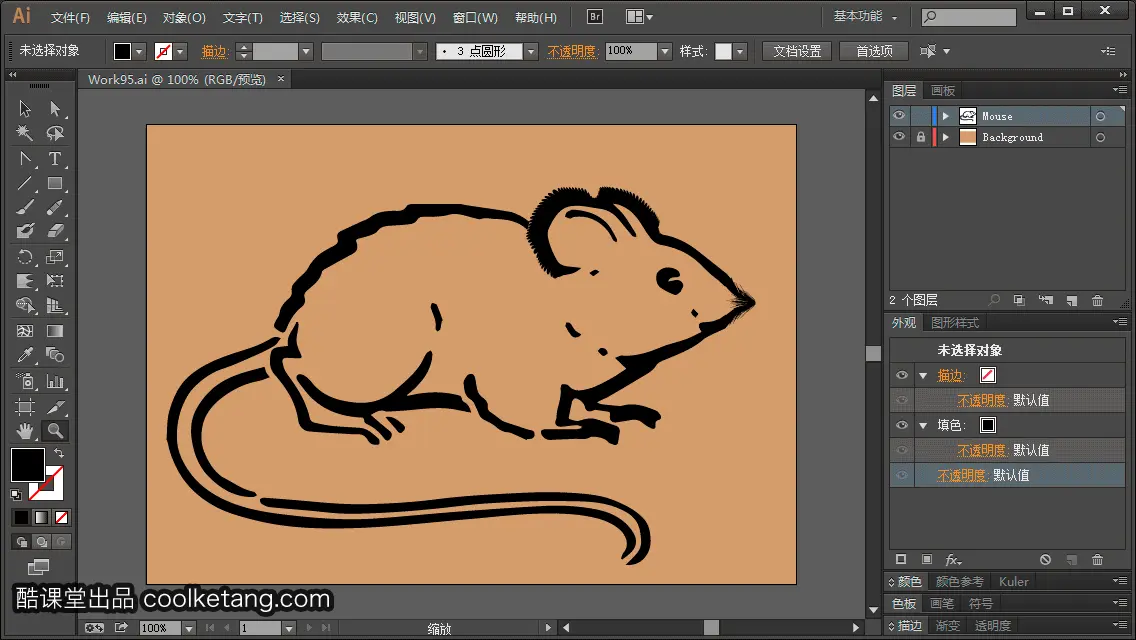This screenshot has width=1136, height=640.
Task: Select the Perspective Grid tool
Action: click(55, 306)
